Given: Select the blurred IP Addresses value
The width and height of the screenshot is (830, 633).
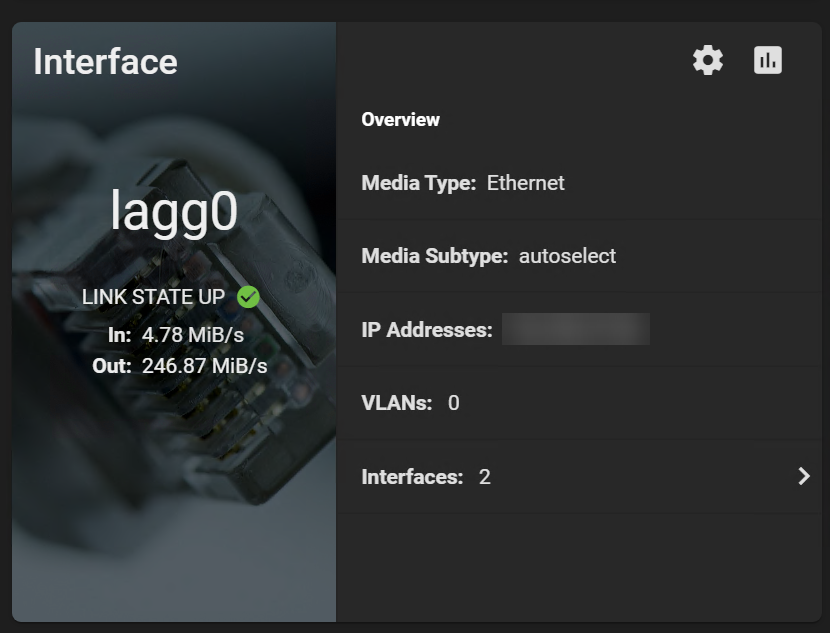Looking at the screenshot, I should pos(575,329).
